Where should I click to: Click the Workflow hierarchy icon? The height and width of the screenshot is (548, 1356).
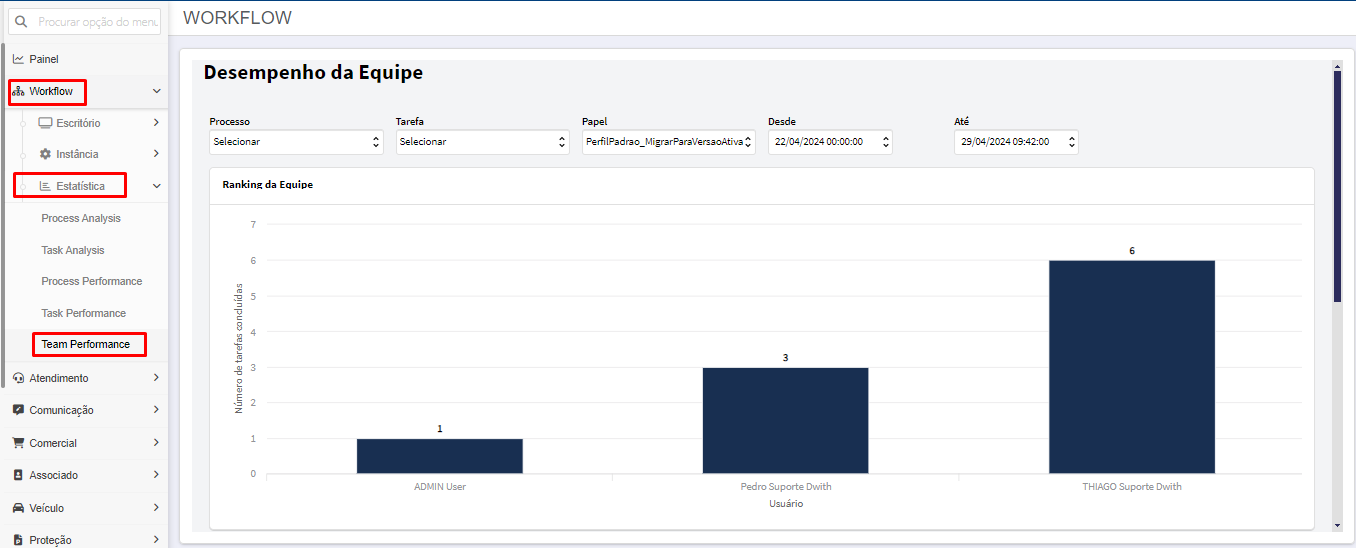click(18, 92)
